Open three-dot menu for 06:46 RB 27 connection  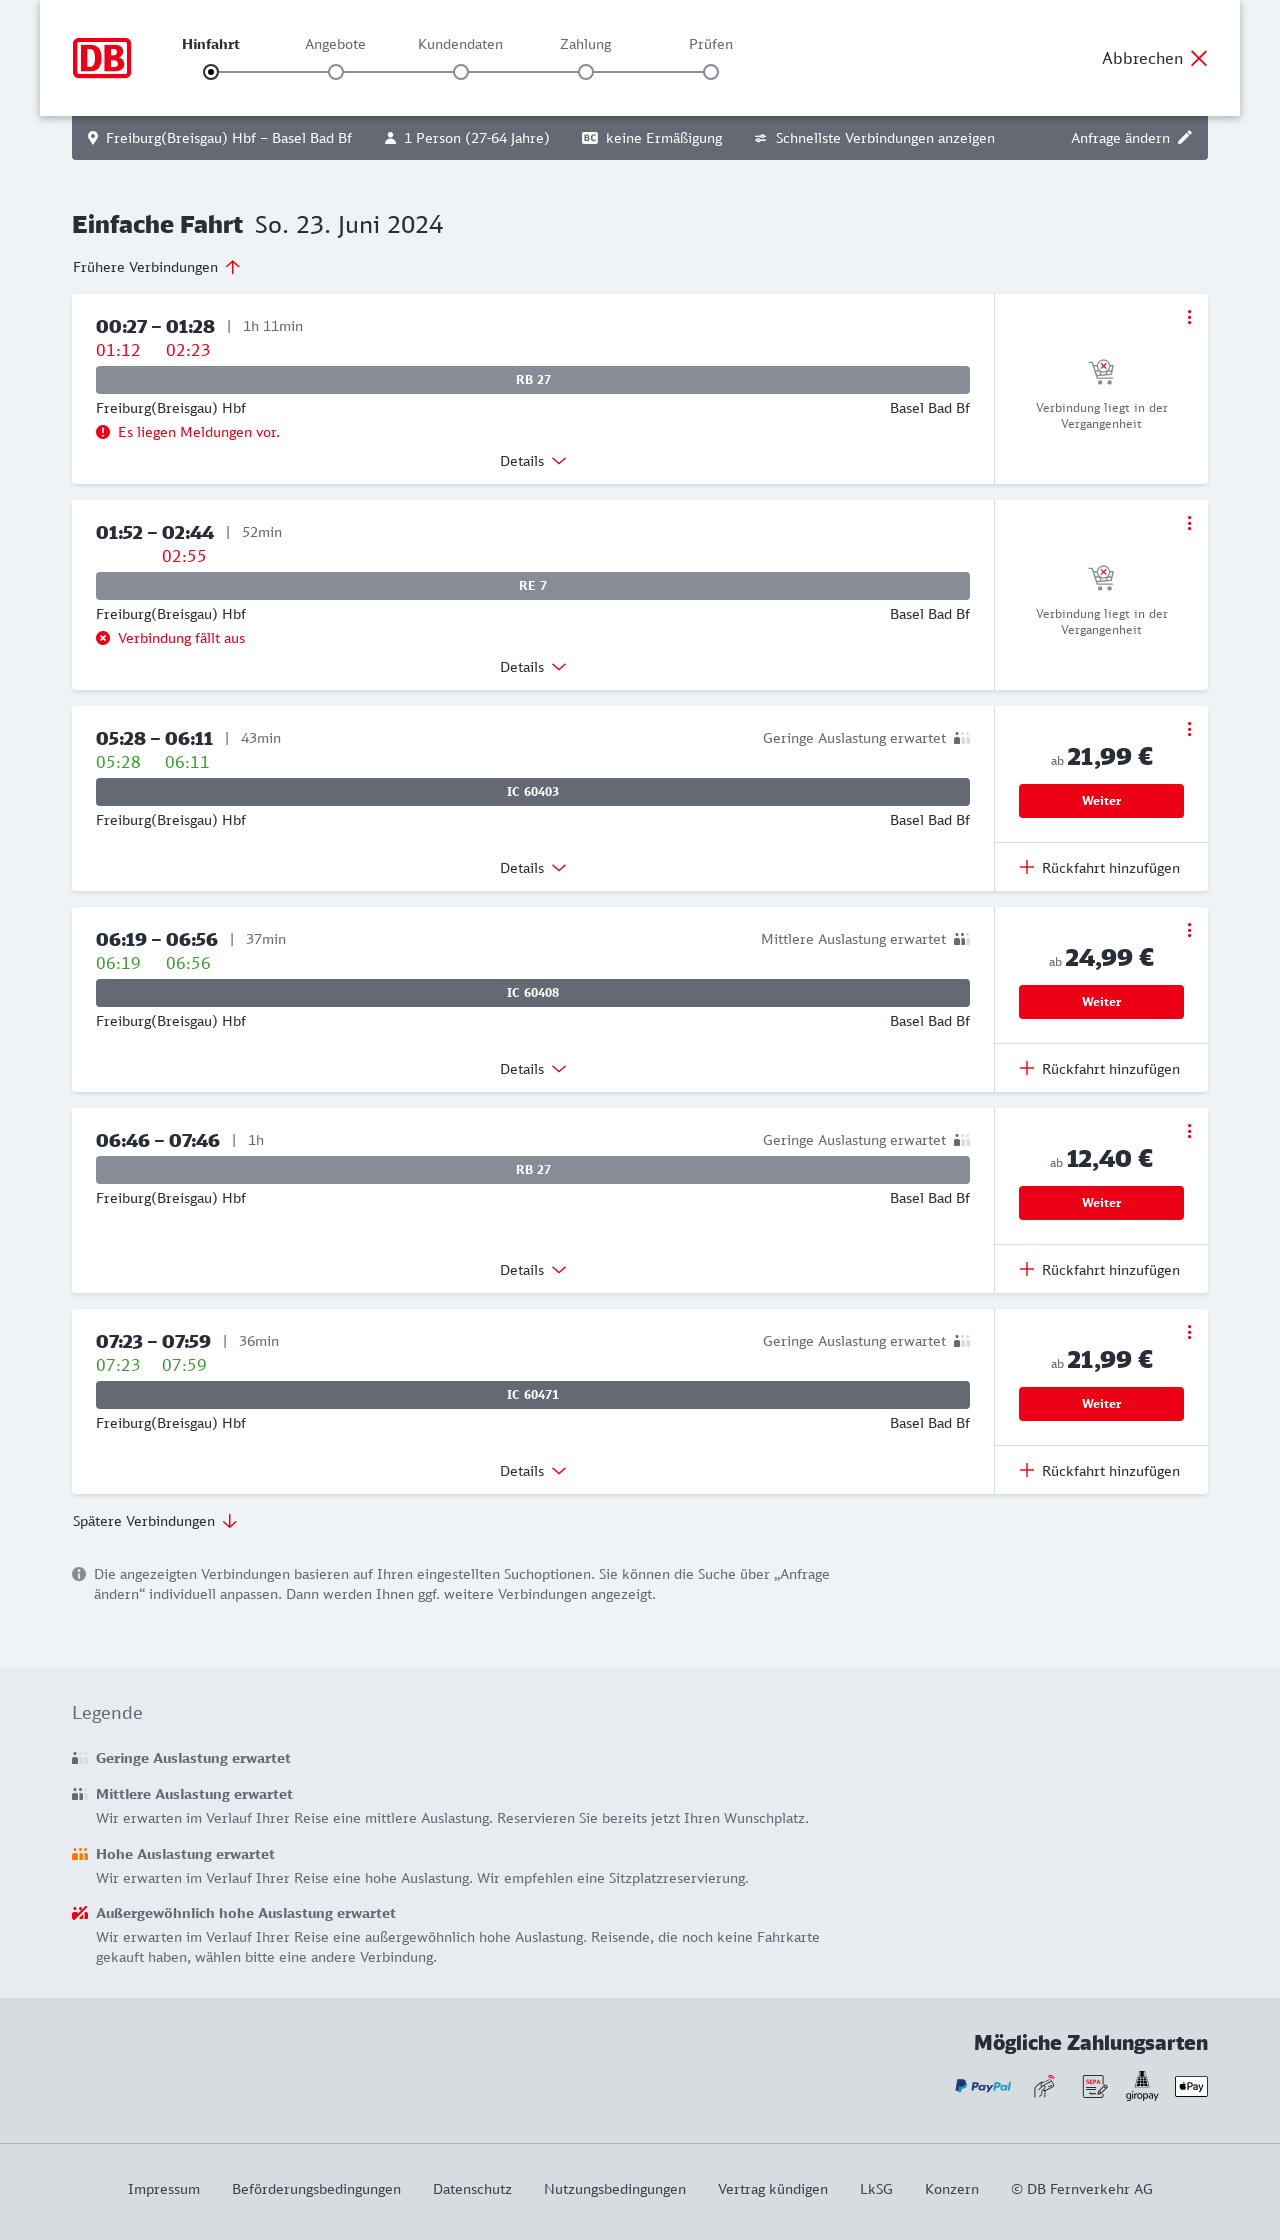coord(1189,1131)
